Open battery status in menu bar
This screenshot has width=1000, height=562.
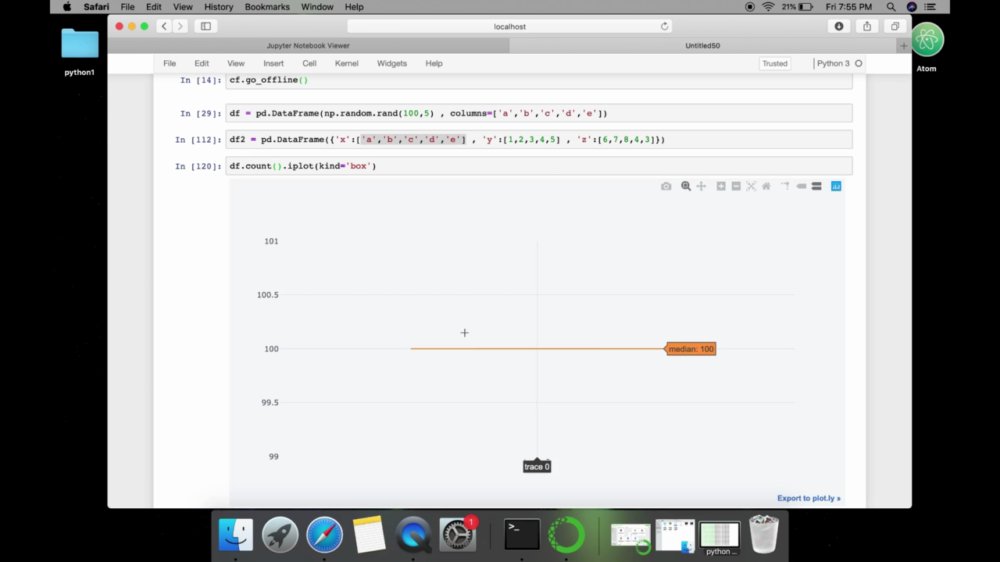click(x=798, y=7)
